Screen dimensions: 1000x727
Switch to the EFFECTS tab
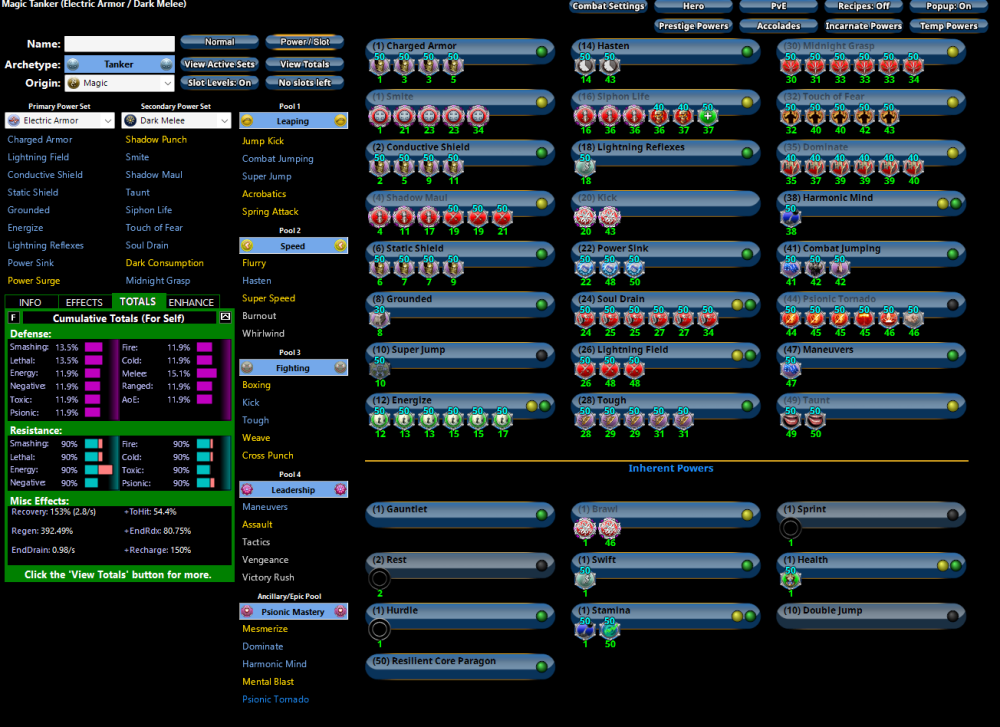[x=84, y=302]
